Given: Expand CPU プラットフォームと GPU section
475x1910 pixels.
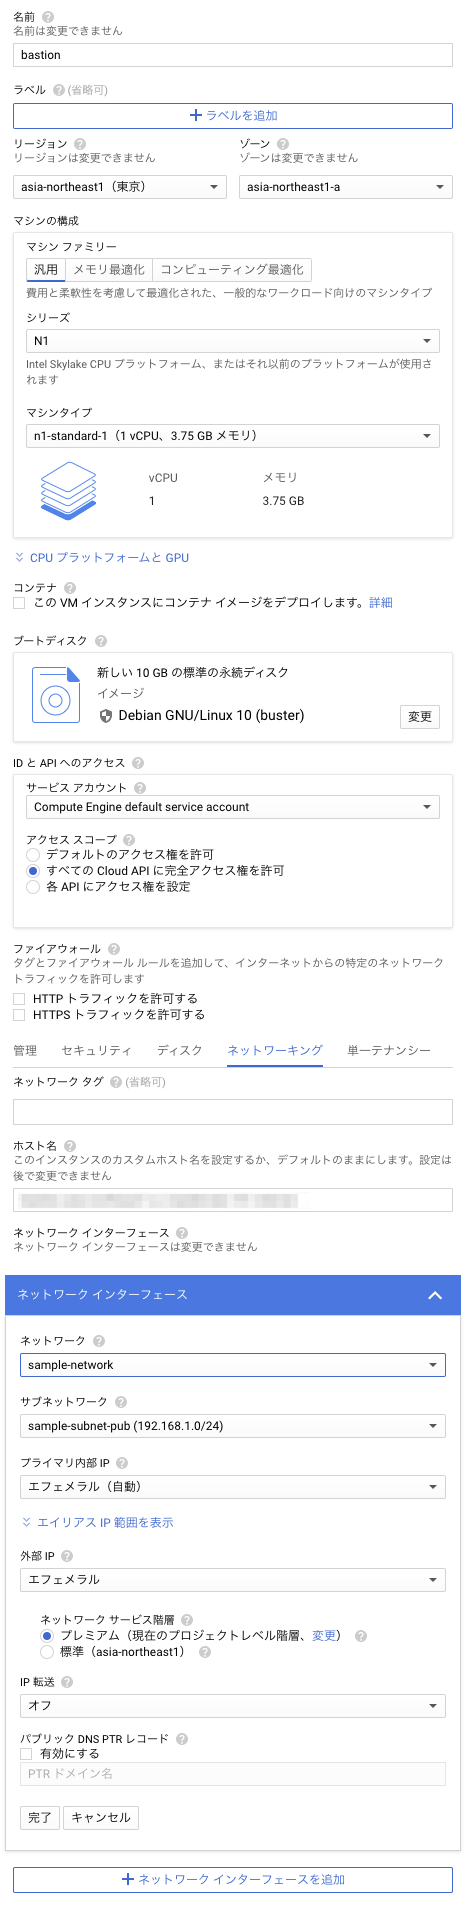Looking at the screenshot, I should pyautogui.click(x=102, y=558).
